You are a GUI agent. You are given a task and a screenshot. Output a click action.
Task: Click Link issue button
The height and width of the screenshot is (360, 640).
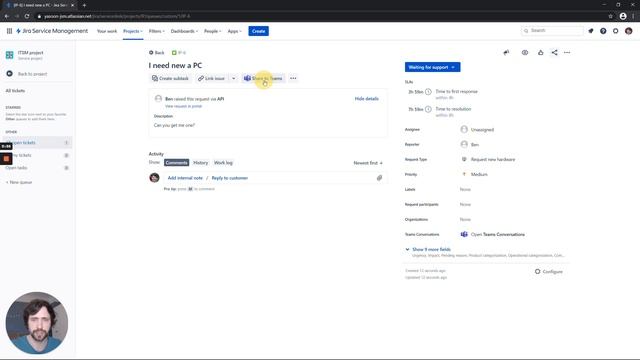(x=211, y=78)
